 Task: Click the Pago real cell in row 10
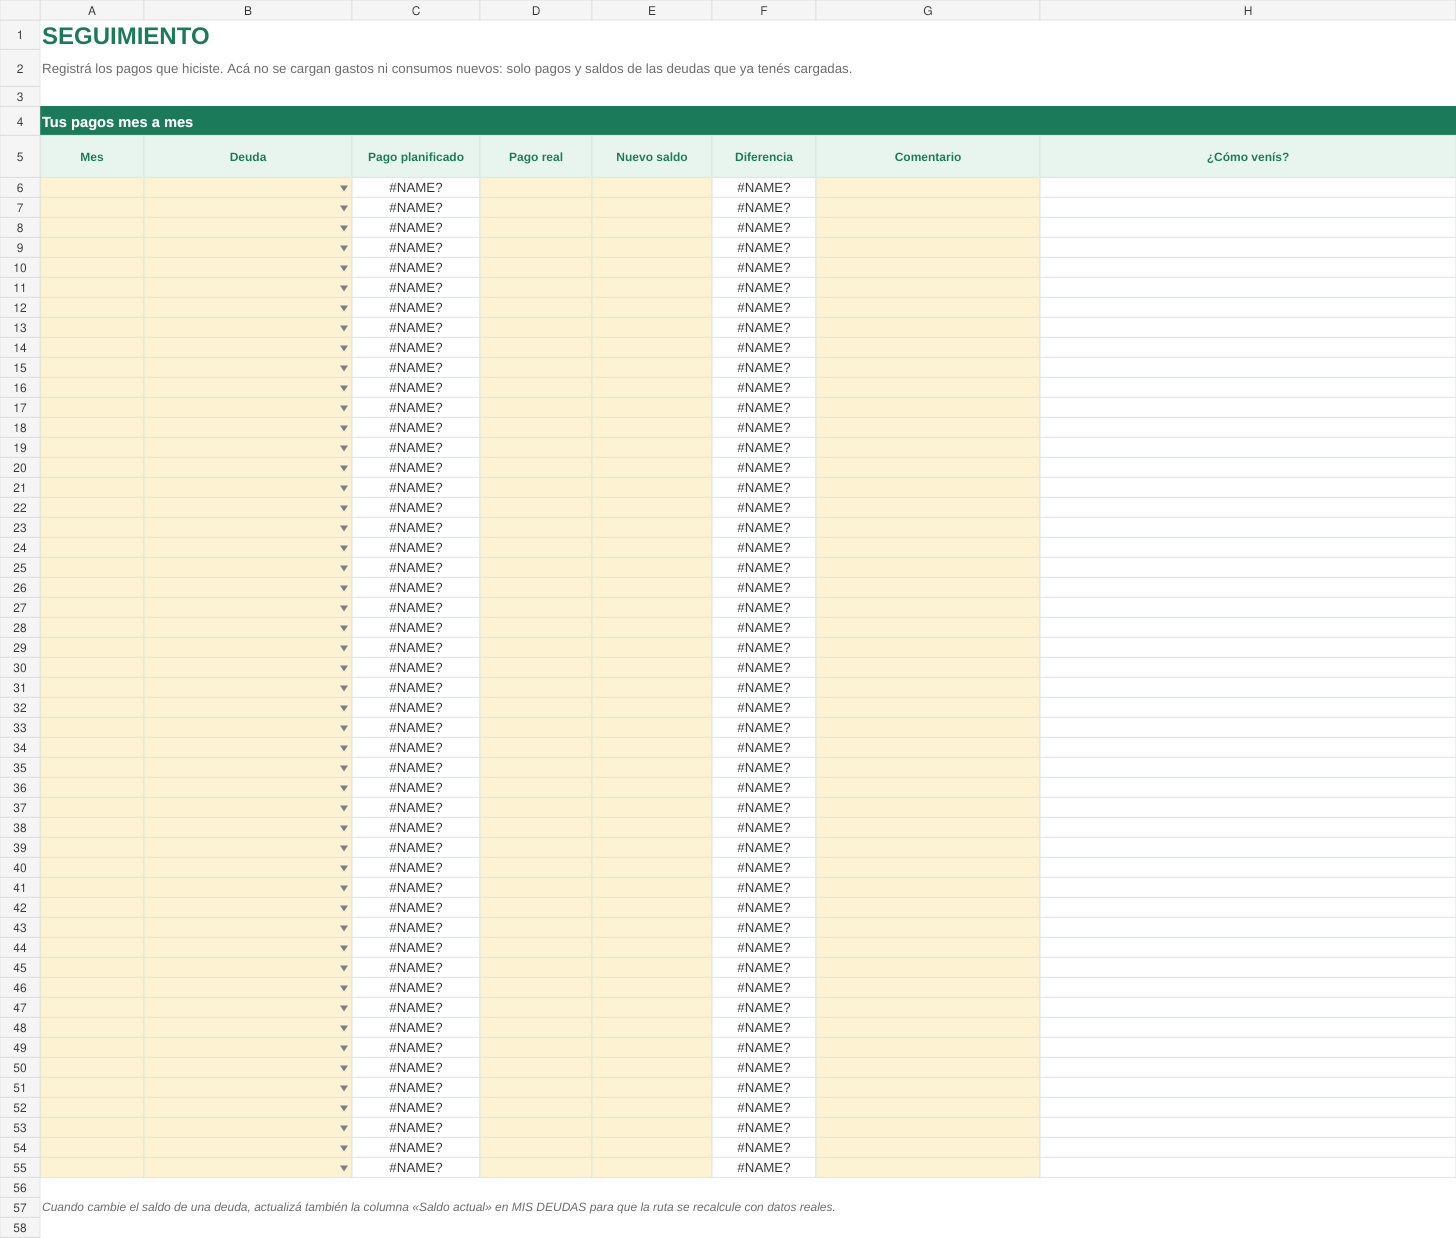[x=536, y=268]
